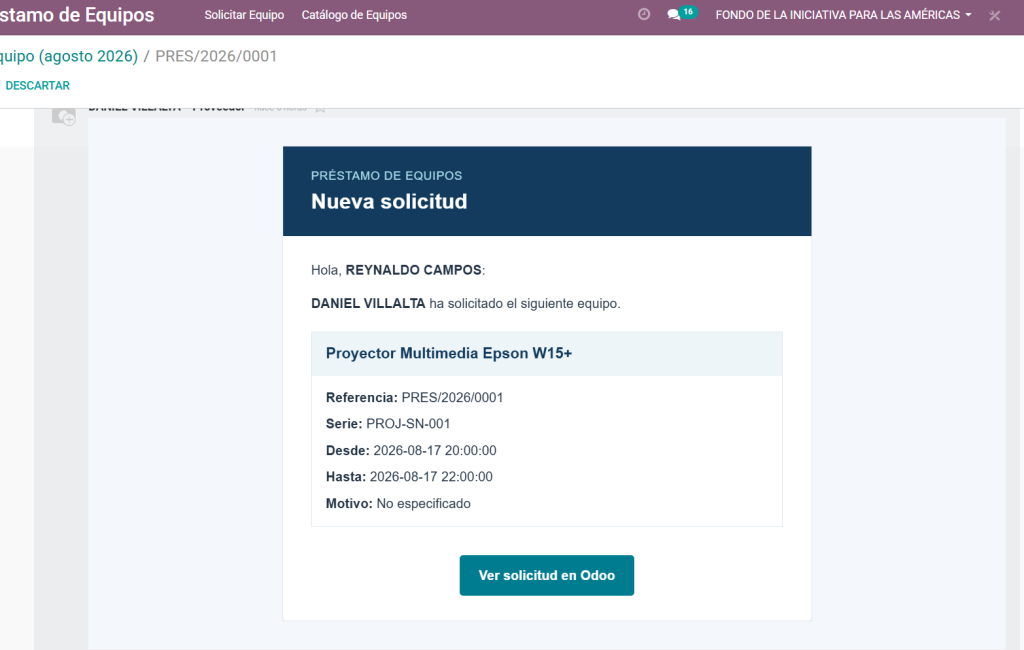Click Proyector Multimedia Epson W15+ title
Viewport: 1024px width, 650px height.
[449, 353]
